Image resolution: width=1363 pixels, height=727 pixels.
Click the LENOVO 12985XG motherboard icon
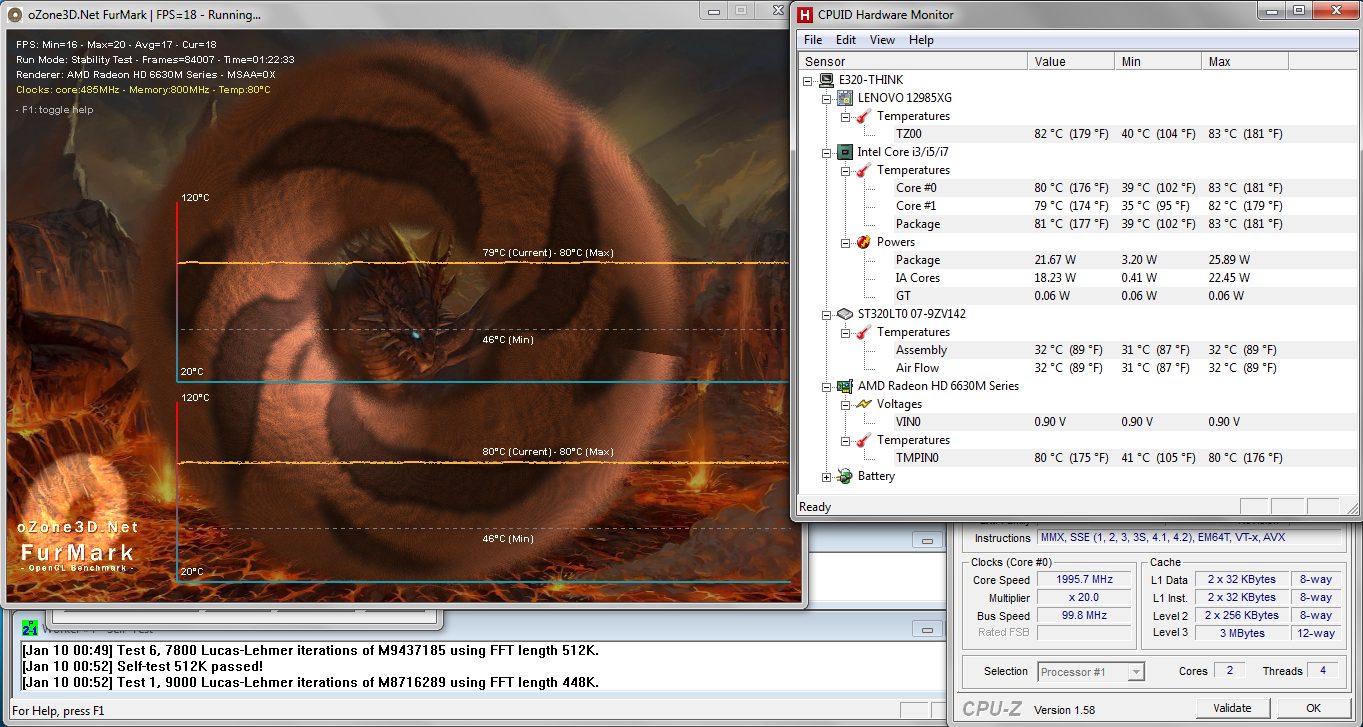pos(845,98)
